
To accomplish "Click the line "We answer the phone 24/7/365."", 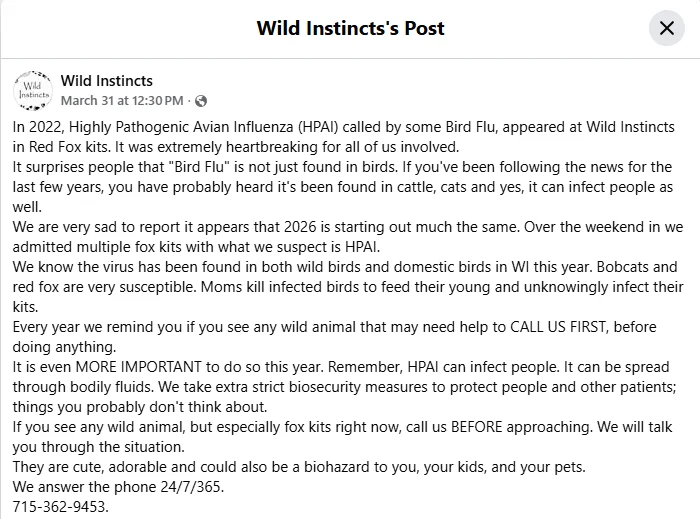I will (x=118, y=486).
